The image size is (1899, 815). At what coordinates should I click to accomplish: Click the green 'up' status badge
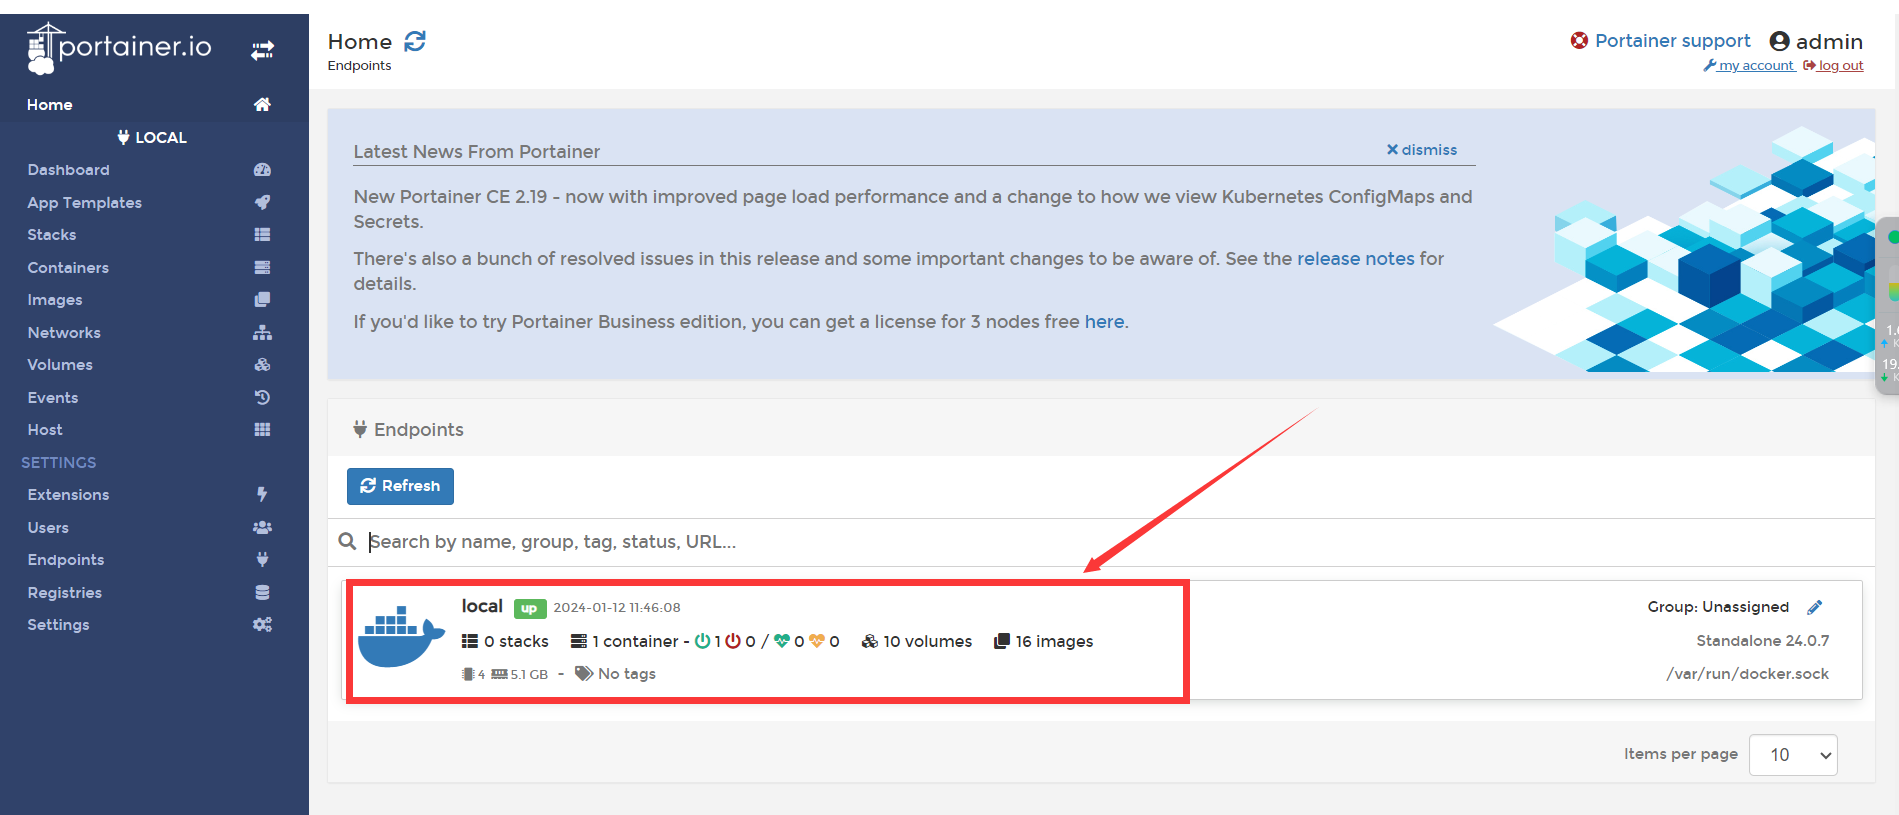coord(529,608)
